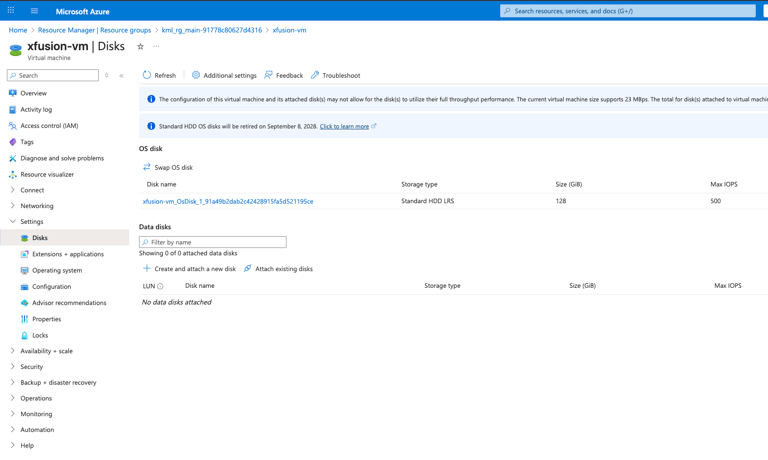Image resolution: width=768 pixels, height=460 pixels.
Task: Click the info icon on throughput notice
Action: [x=151, y=99]
